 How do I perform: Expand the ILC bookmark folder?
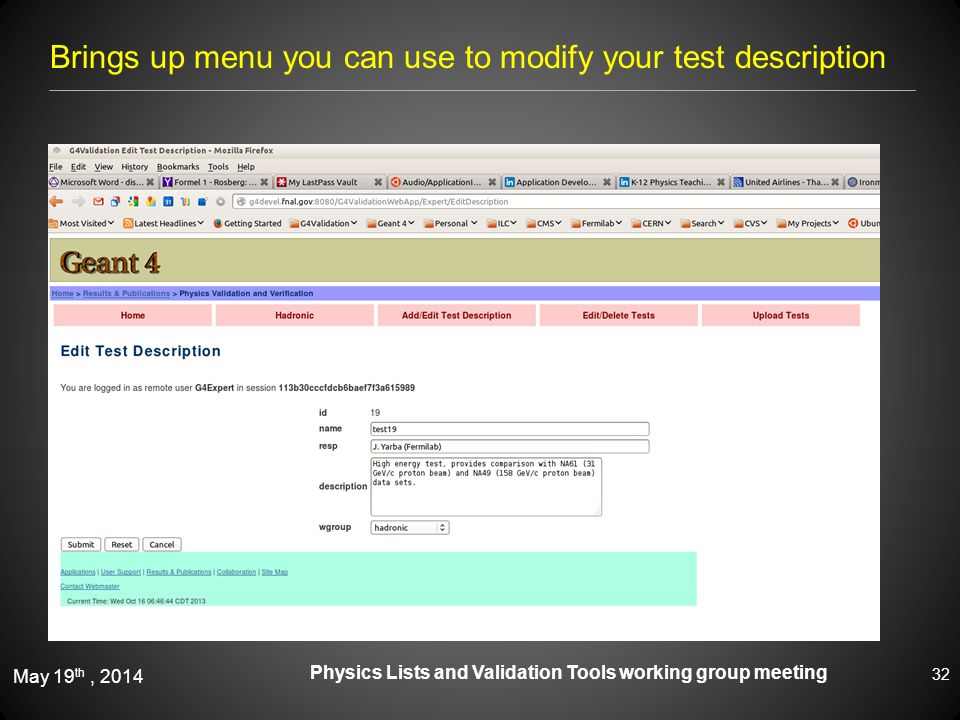click(502, 223)
